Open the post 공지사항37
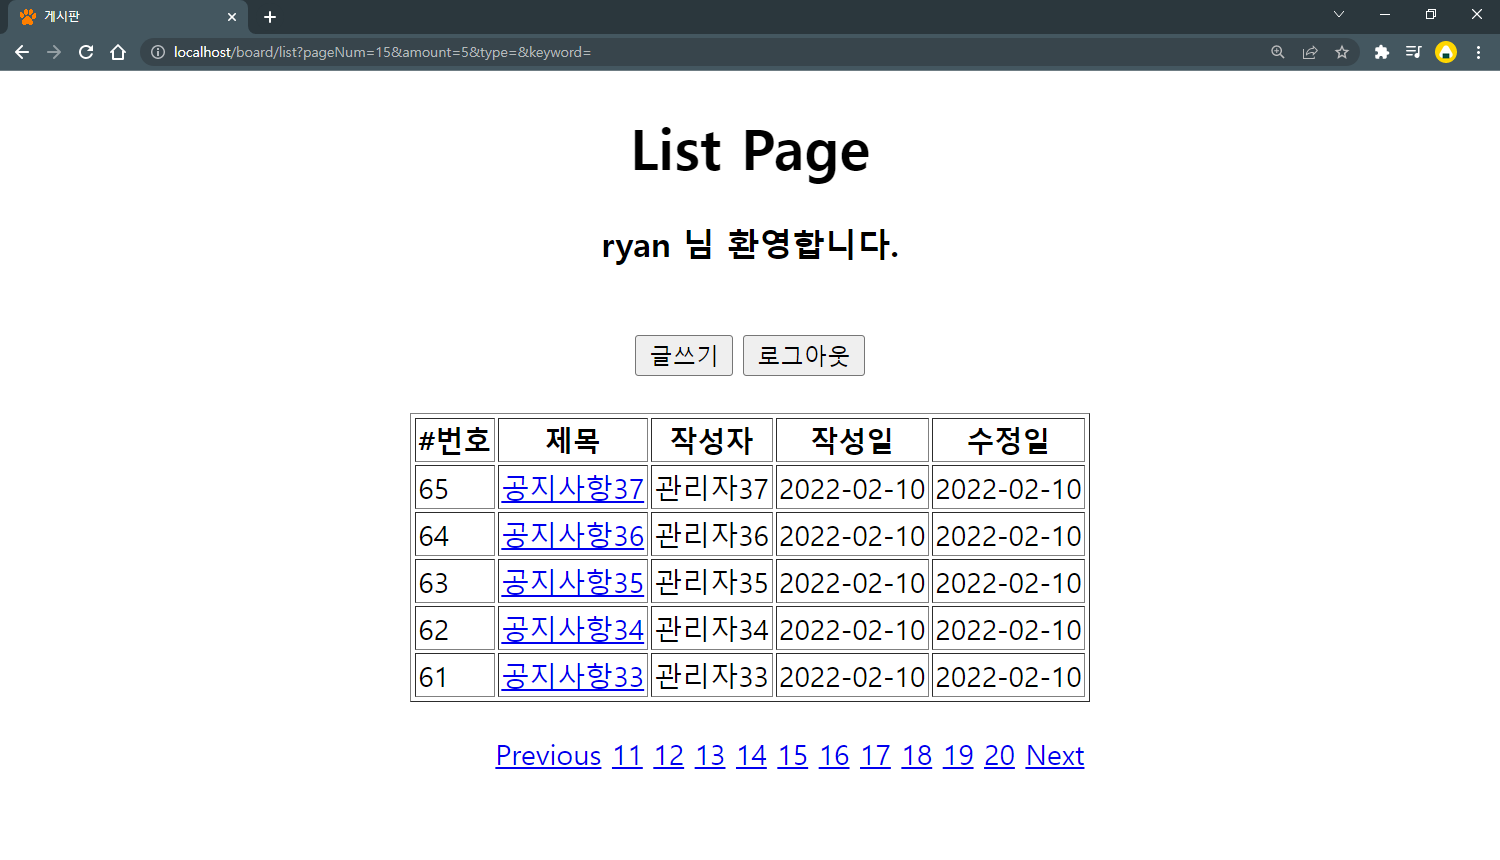This screenshot has height=860, width=1500. (x=572, y=488)
